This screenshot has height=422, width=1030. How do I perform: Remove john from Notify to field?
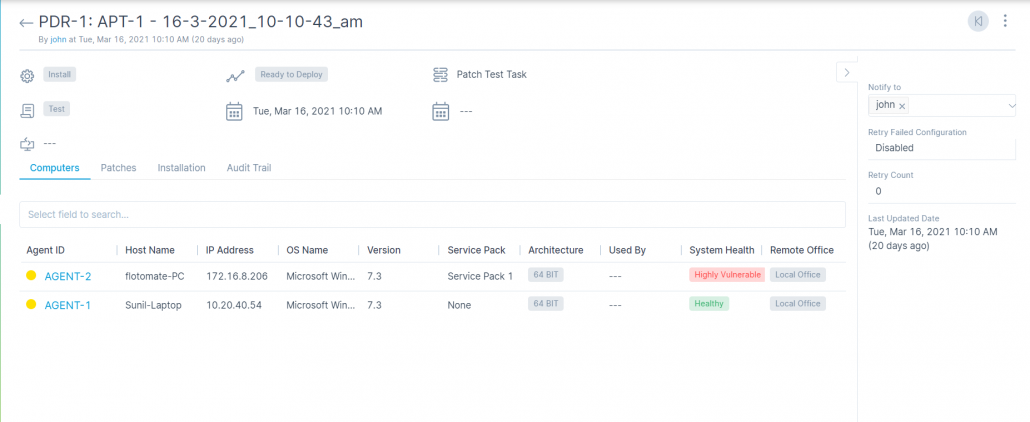point(902,105)
